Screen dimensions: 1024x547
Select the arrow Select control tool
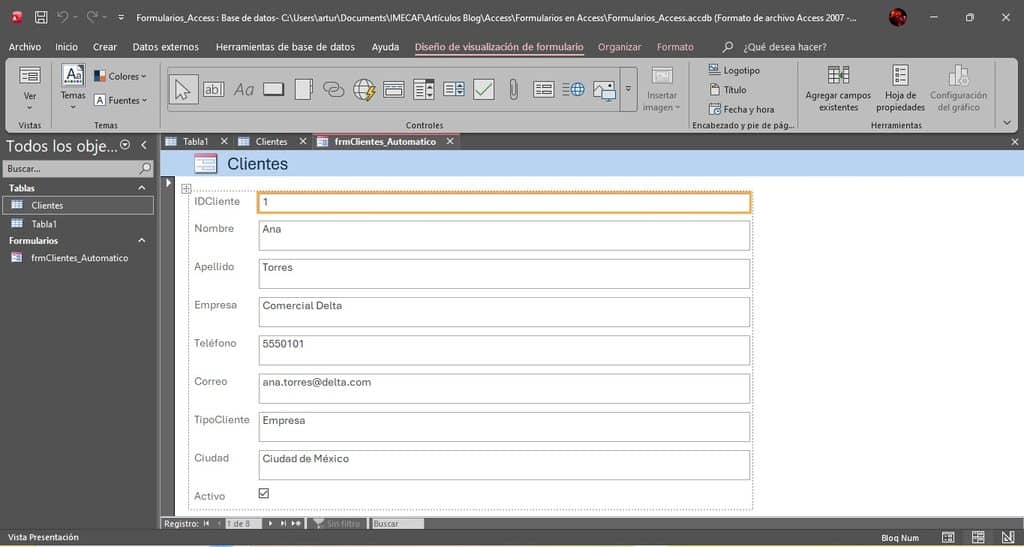tap(183, 89)
